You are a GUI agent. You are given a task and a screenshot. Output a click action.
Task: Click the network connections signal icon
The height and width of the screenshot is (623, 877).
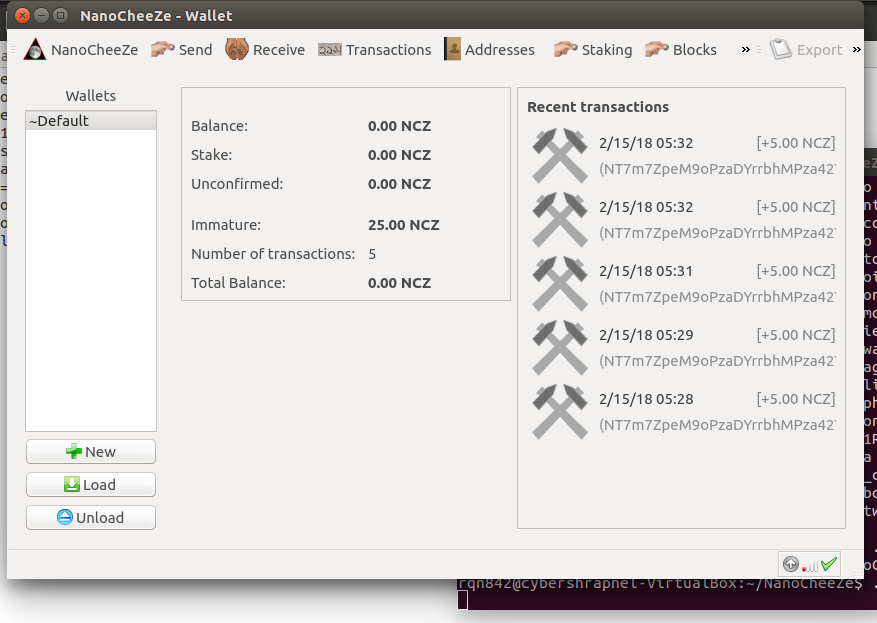tap(809, 565)
